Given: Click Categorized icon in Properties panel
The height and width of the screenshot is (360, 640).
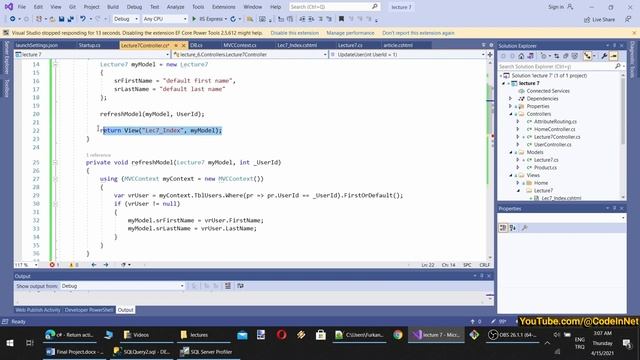Looking at the screenshot, I should 503,228.
